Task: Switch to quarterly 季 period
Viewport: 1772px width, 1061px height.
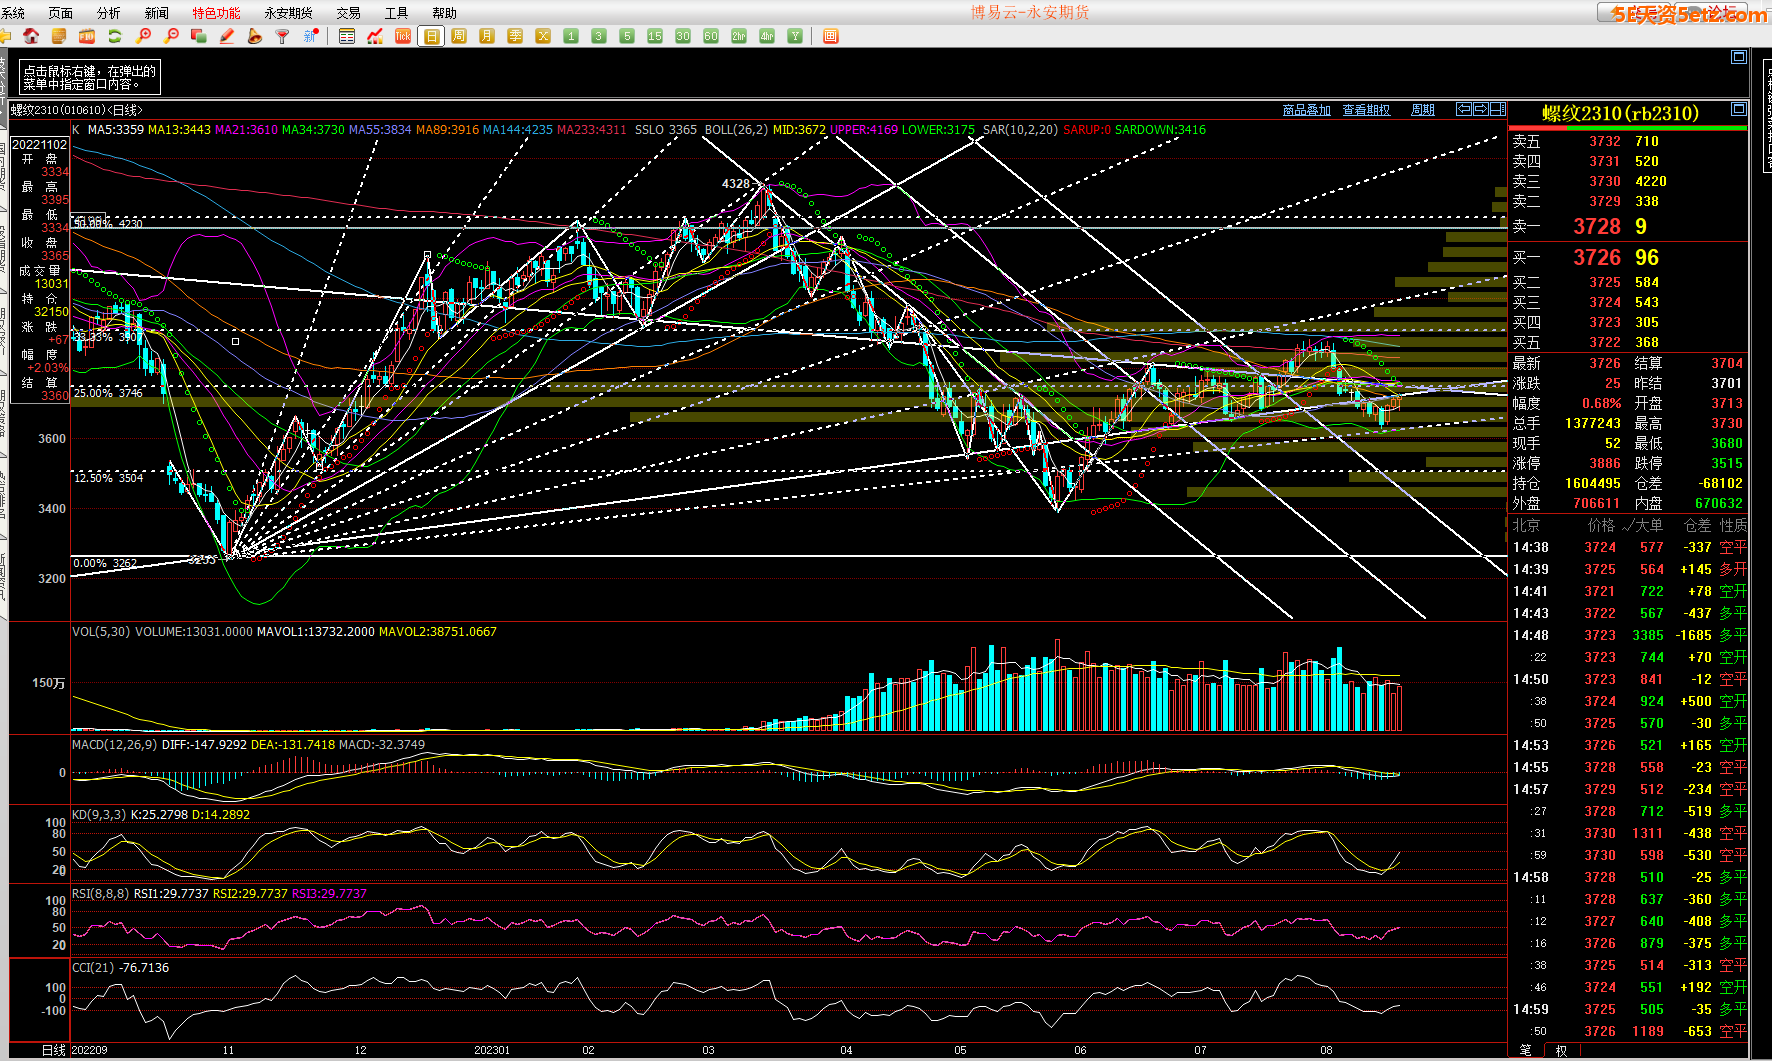Action: coord(515,36)
